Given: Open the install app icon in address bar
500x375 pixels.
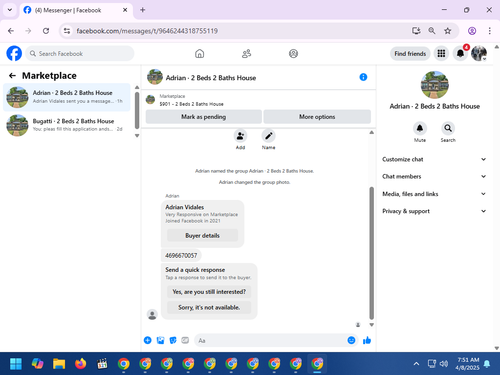Looking at the screenshot, I should [x=416, y=31].
